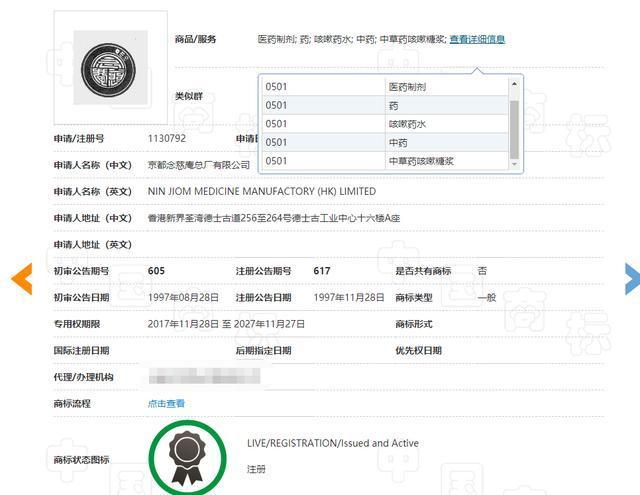Click the 申请/注册号 label
The width and height of the screenshot is (640, 495).
(x=79, y=138)
